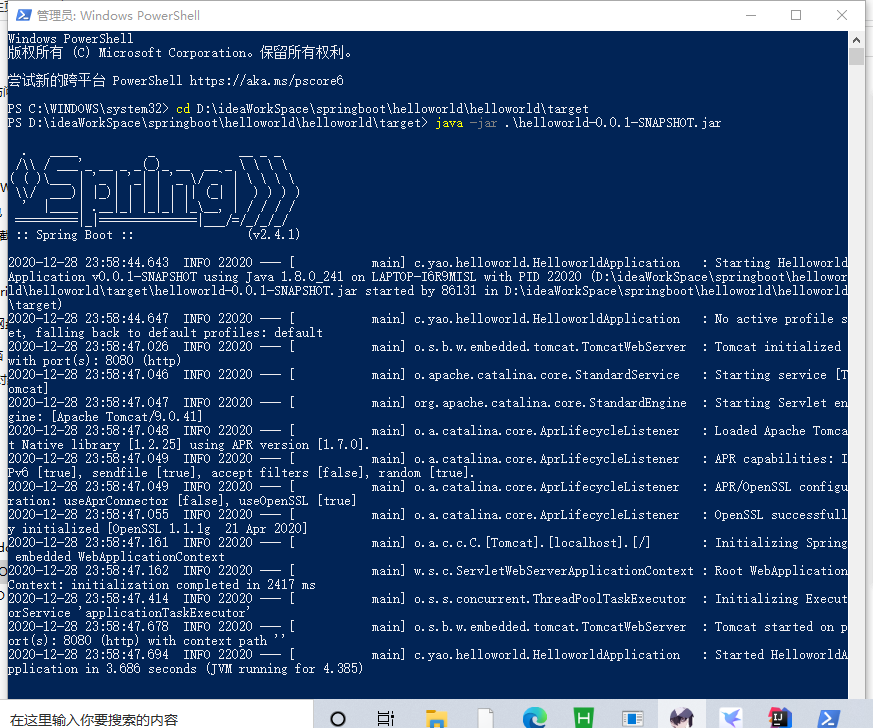The width and height of the screenshot is (873, 728).
Task: Switch to IntelliJ IDEA on taskbar
Action: pos(779,718)
